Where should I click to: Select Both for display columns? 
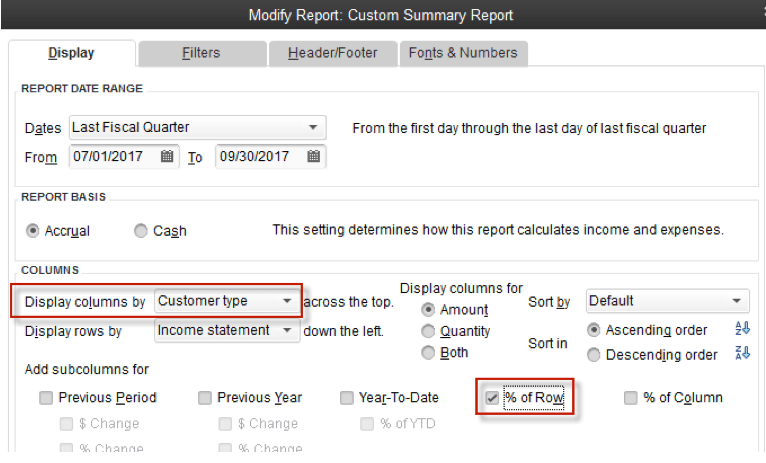tap(428, 352)
